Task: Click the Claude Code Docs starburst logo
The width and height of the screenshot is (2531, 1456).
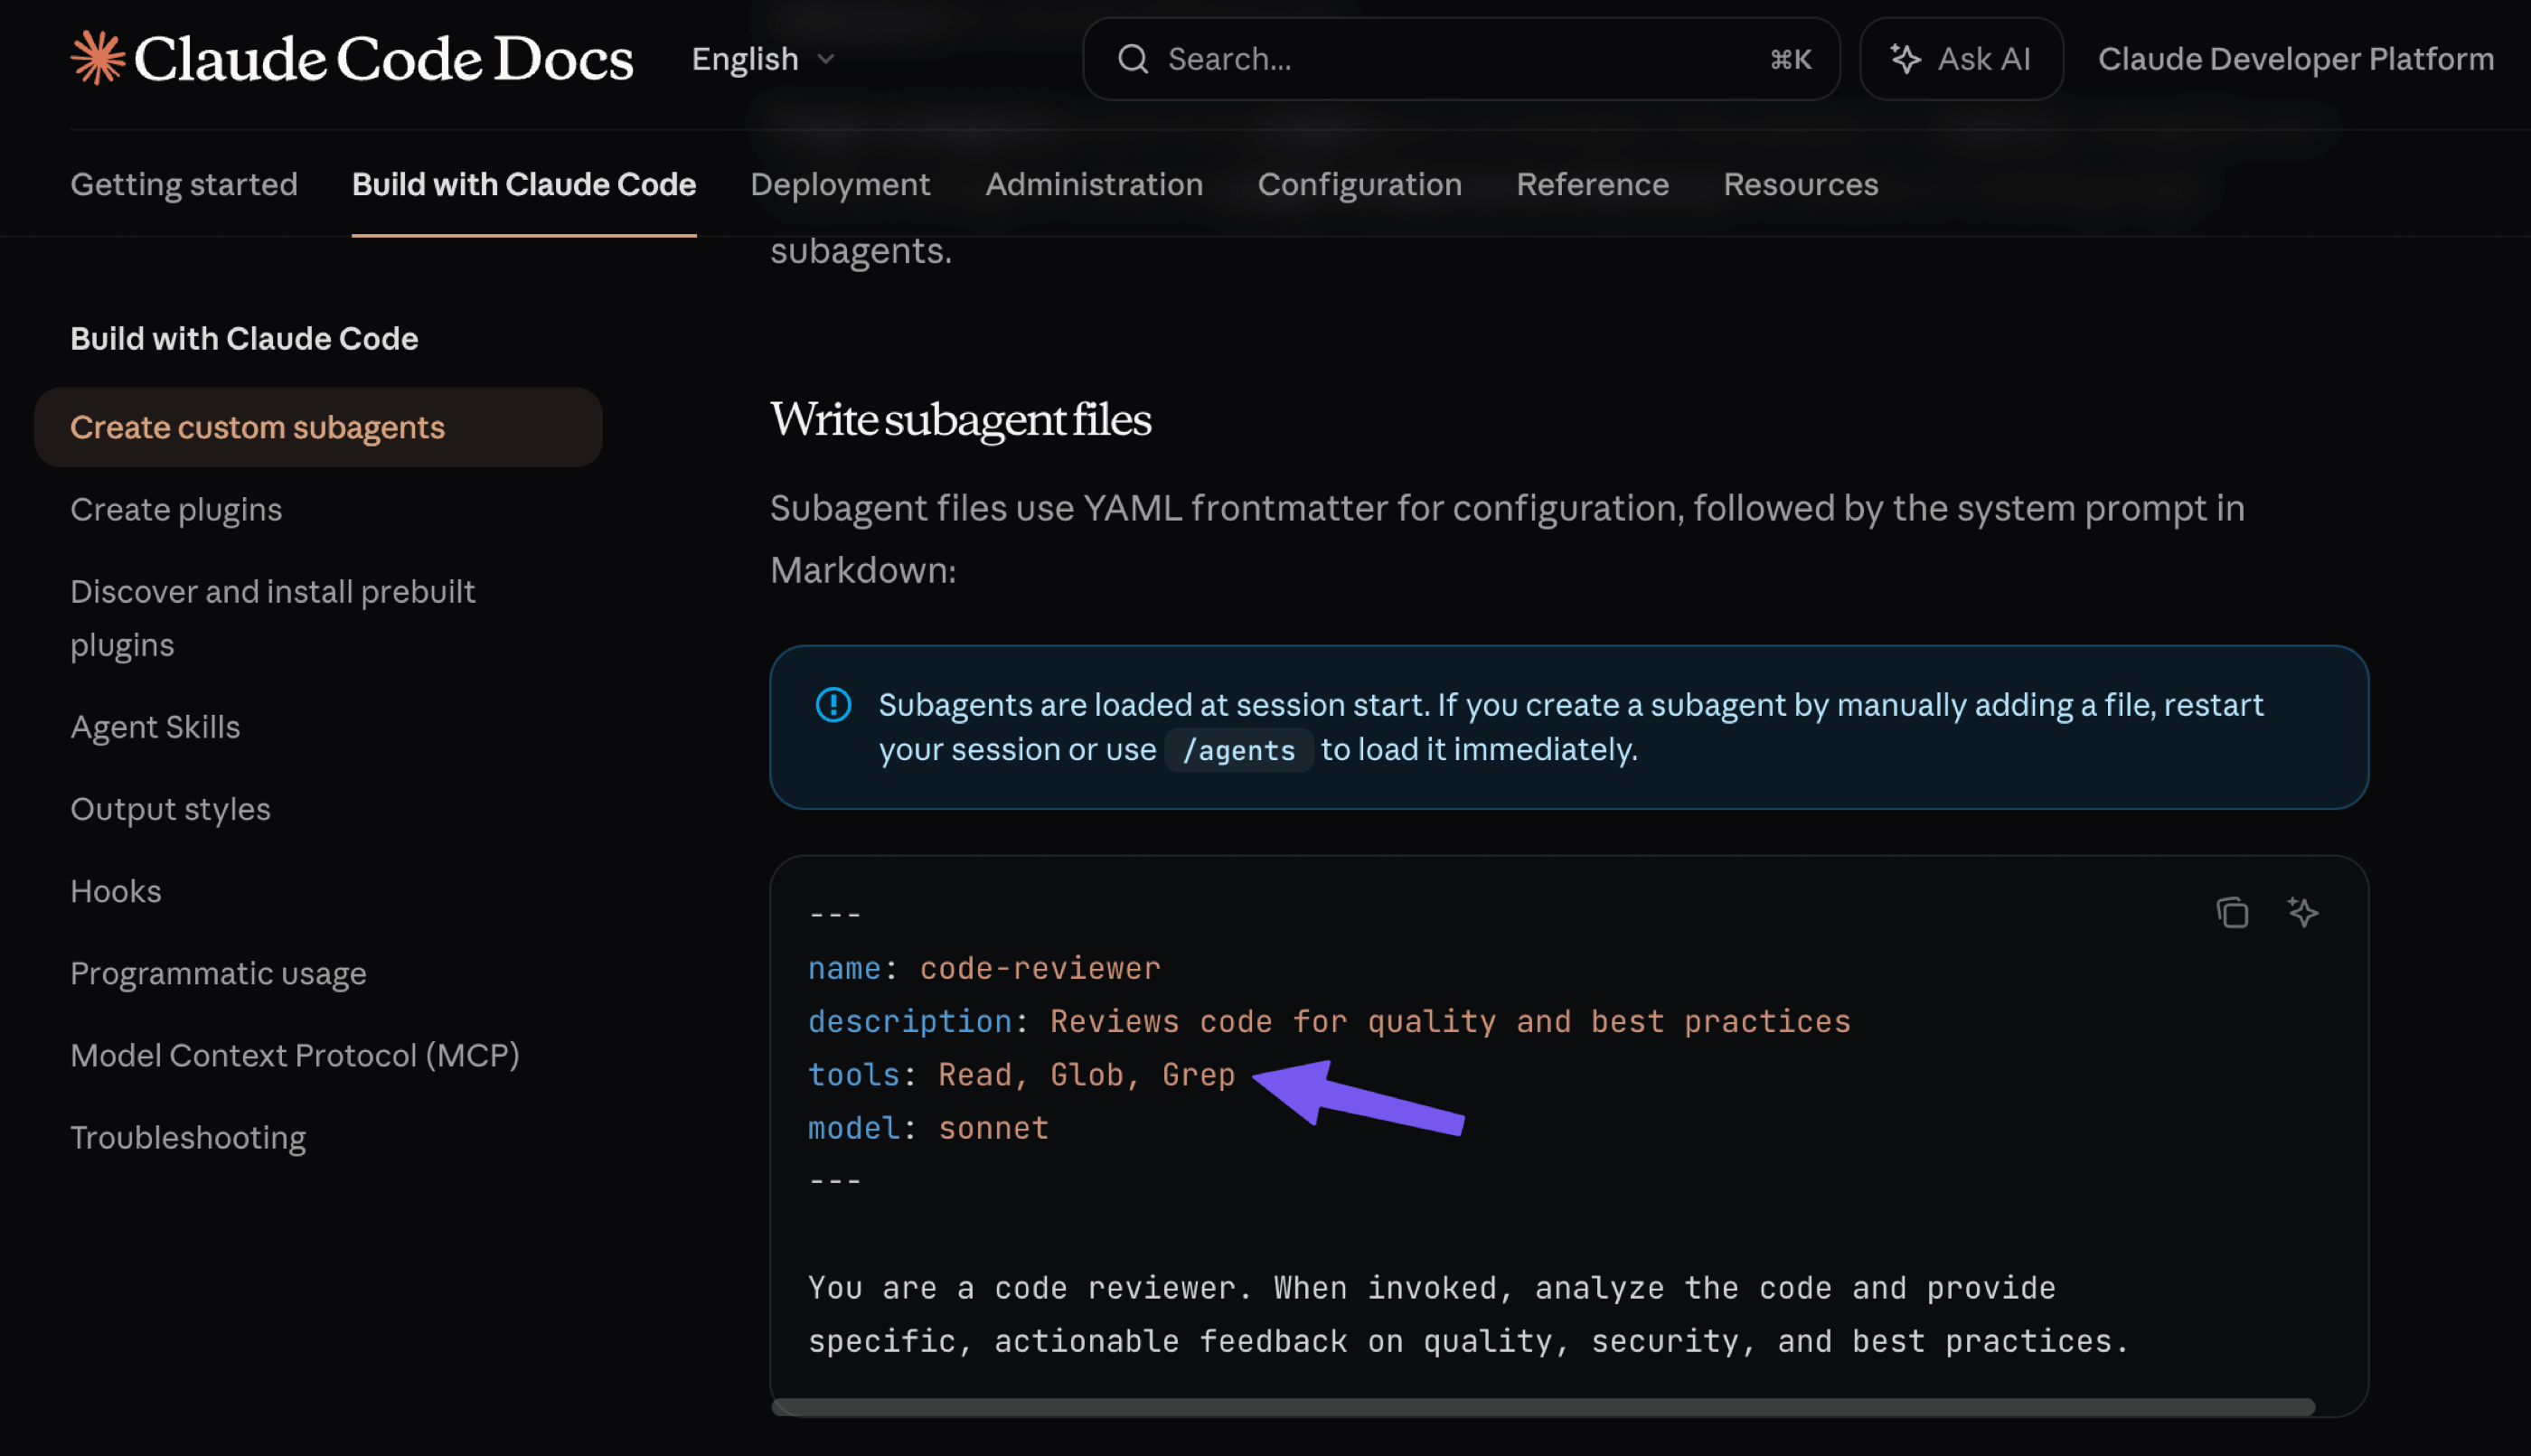Action: [x=98, y=58]
